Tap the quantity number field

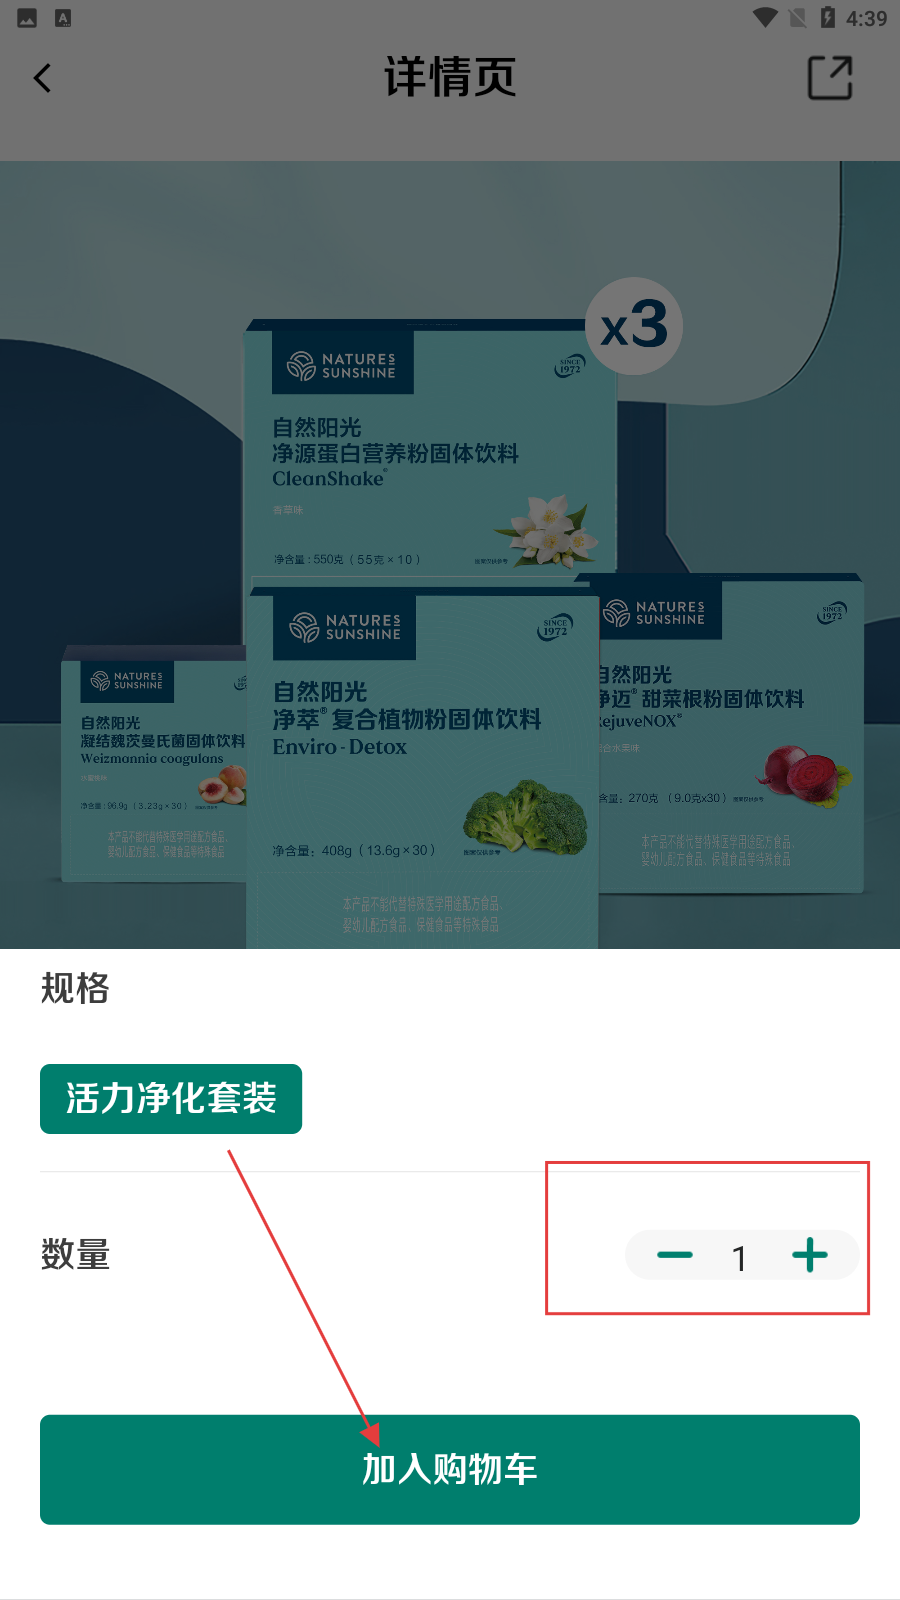(740, 1257)
